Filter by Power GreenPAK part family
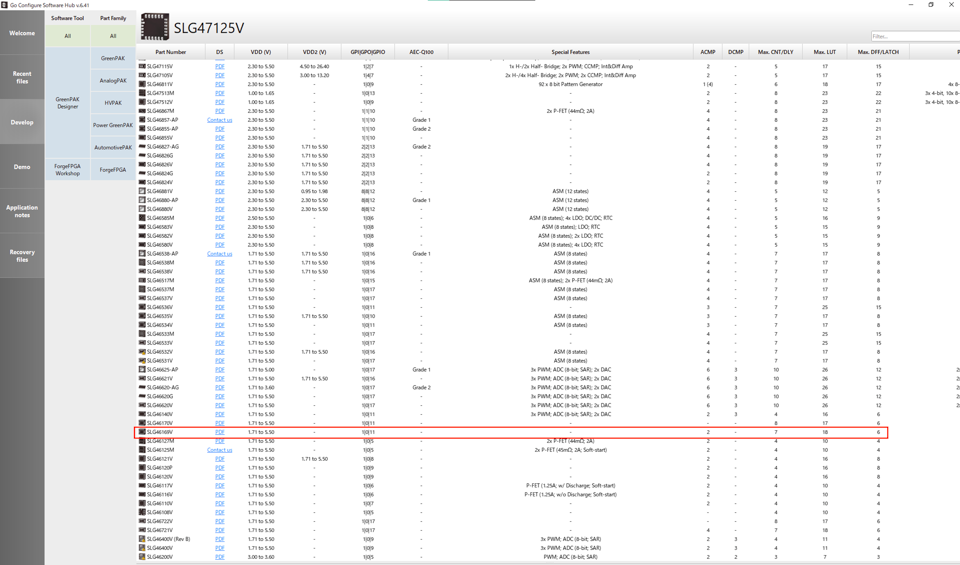This screenshot has height=565, width=960. 113,125
